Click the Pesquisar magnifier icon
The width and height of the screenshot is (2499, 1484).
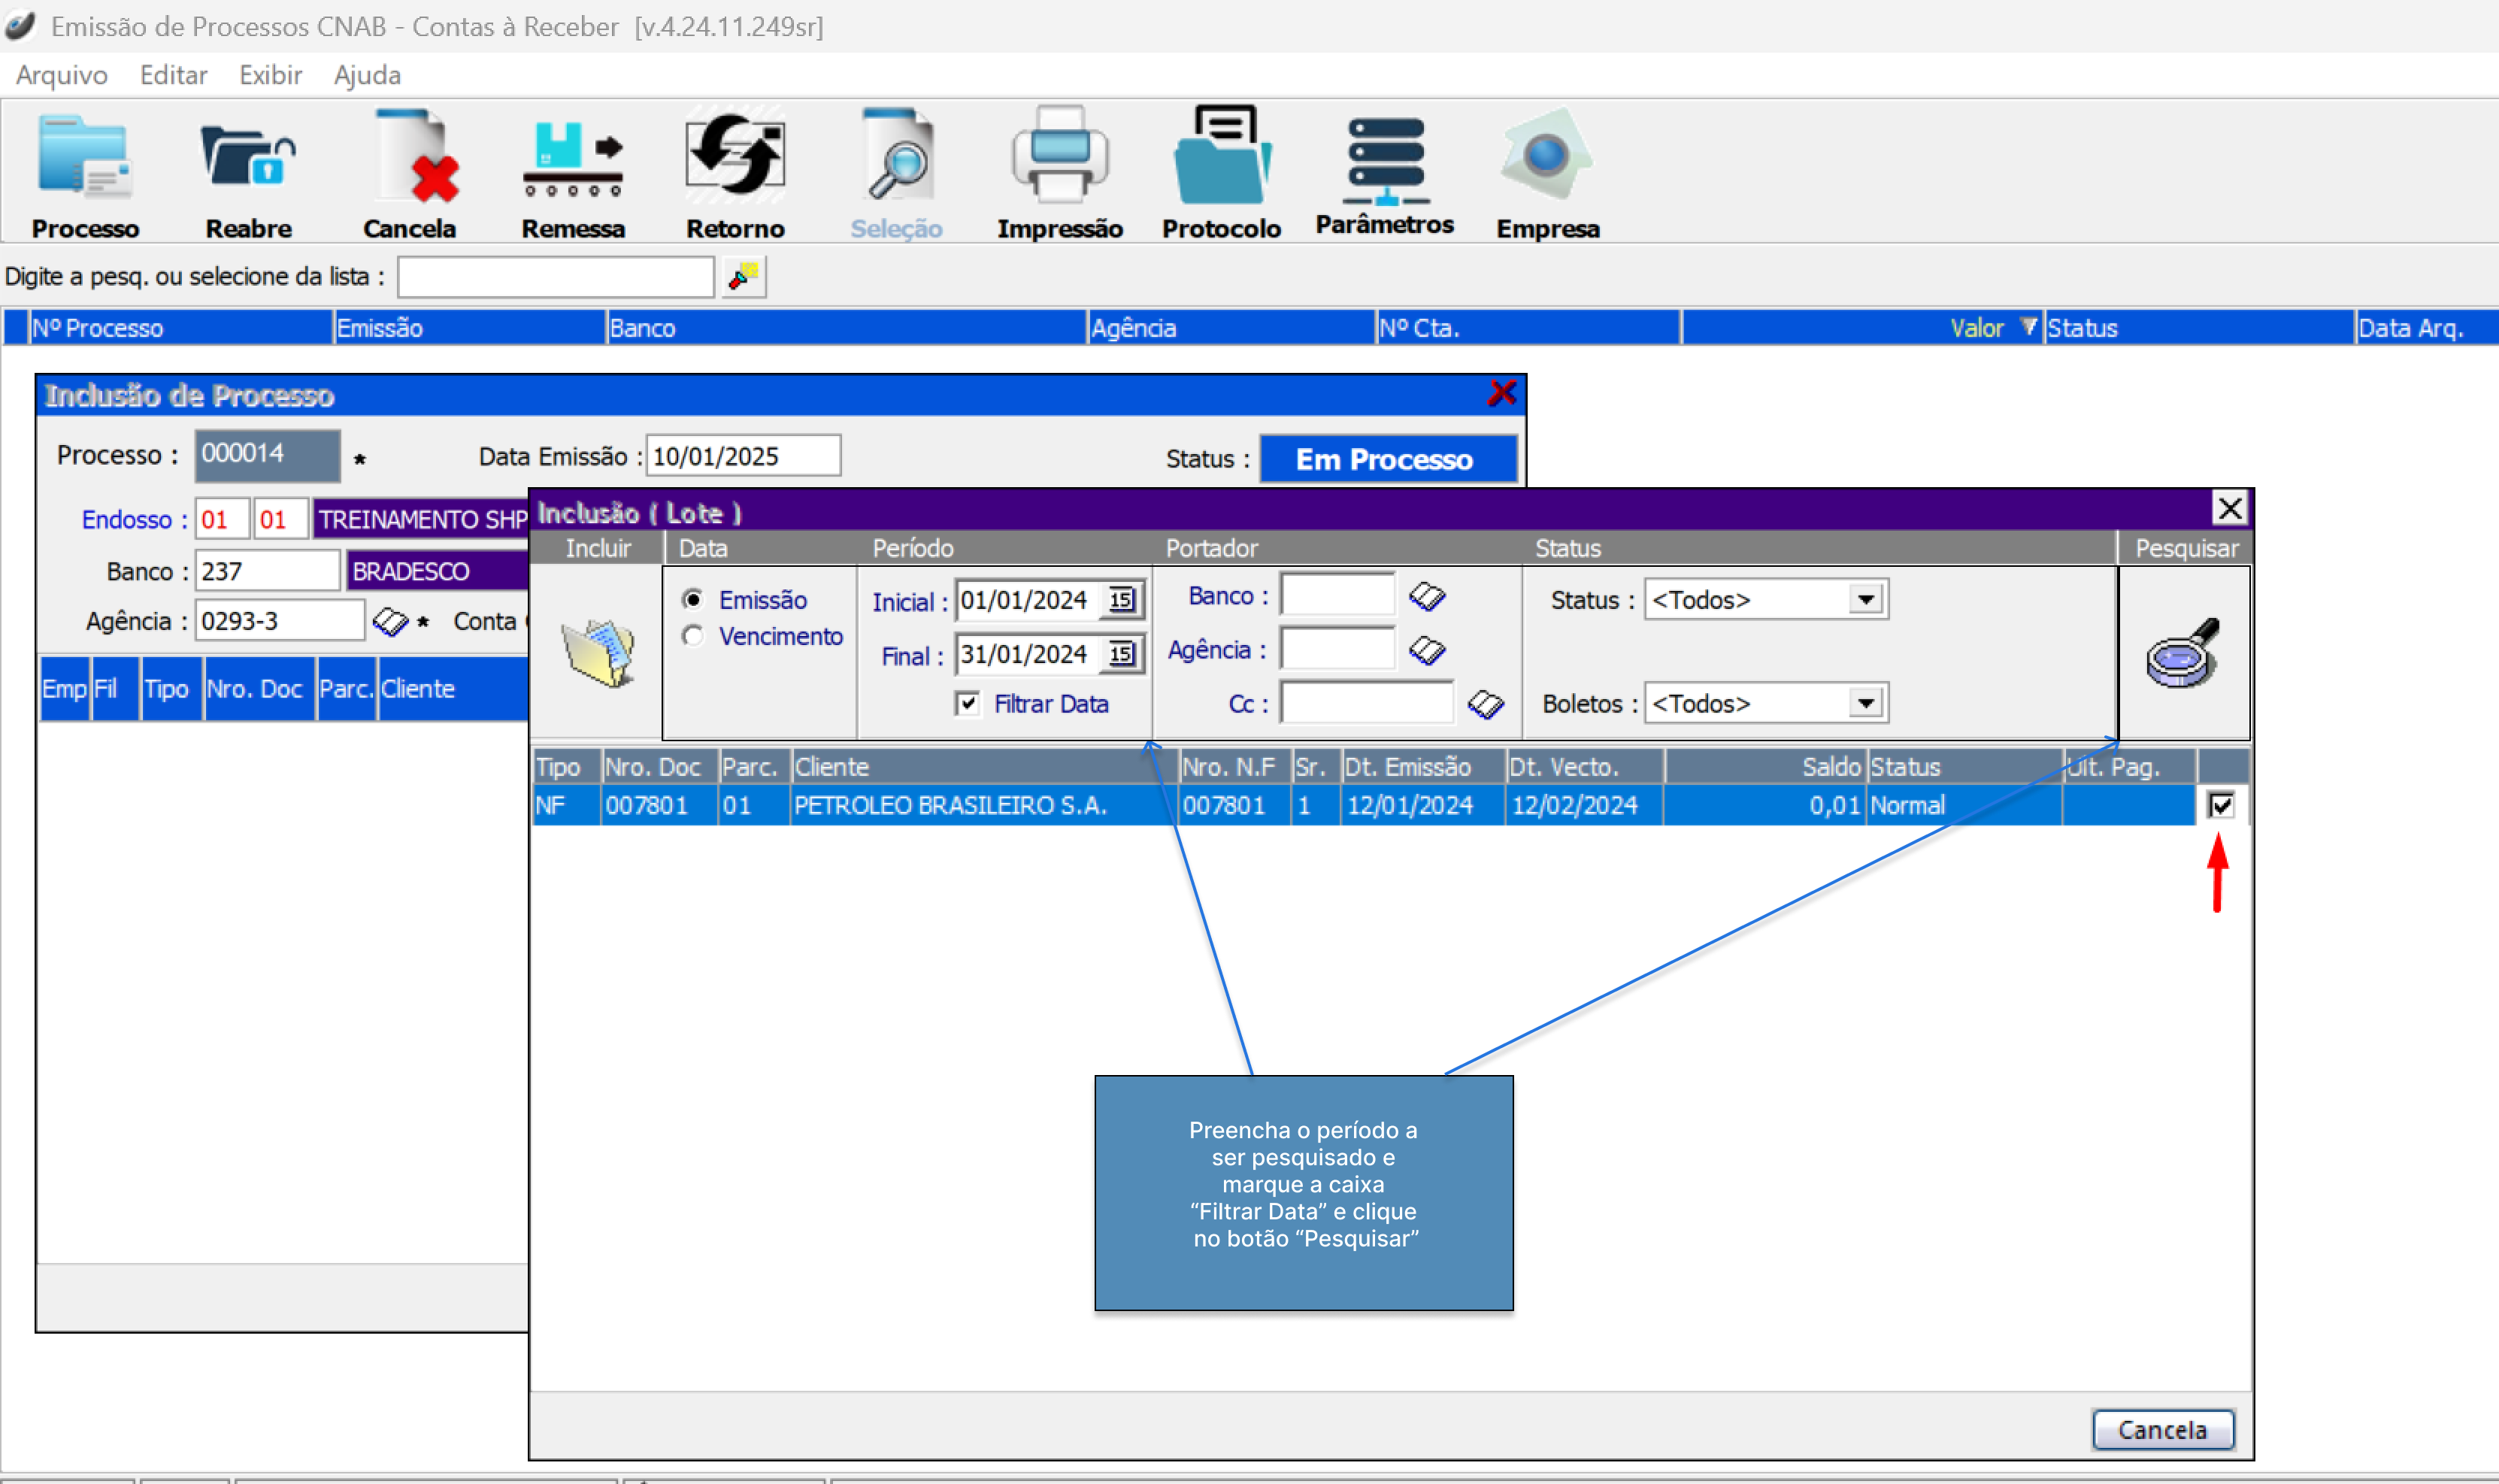pyautogui.click(x=2183, y=652)
